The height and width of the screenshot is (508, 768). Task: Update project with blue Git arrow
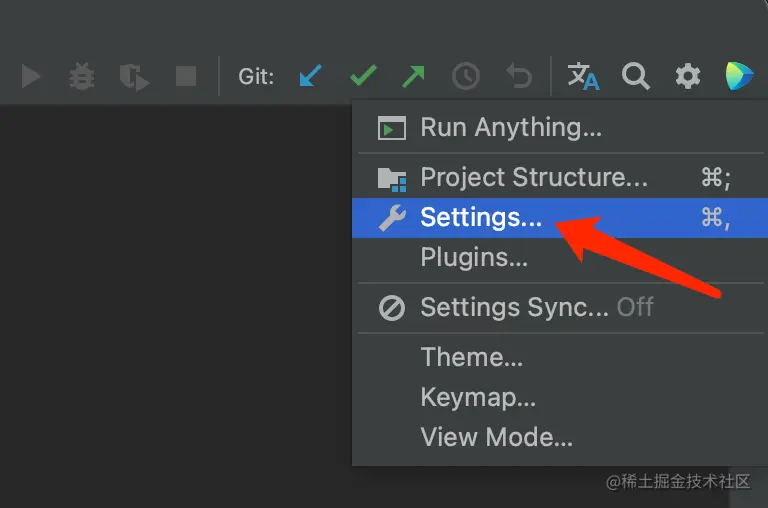pyautogui.click(x=310, y=76)
